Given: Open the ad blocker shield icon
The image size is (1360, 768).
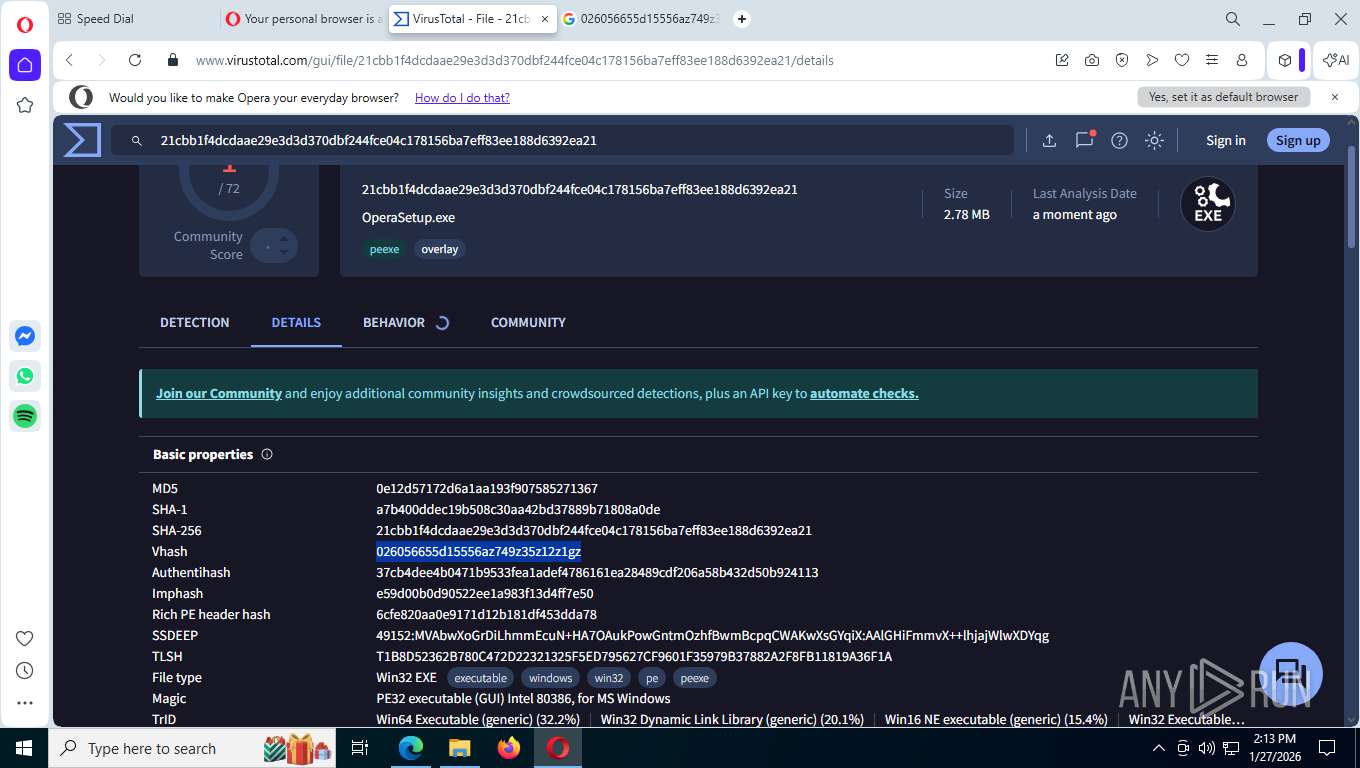Looking at the screenshot, I should pyautogui.click(x=1122, y=60).
